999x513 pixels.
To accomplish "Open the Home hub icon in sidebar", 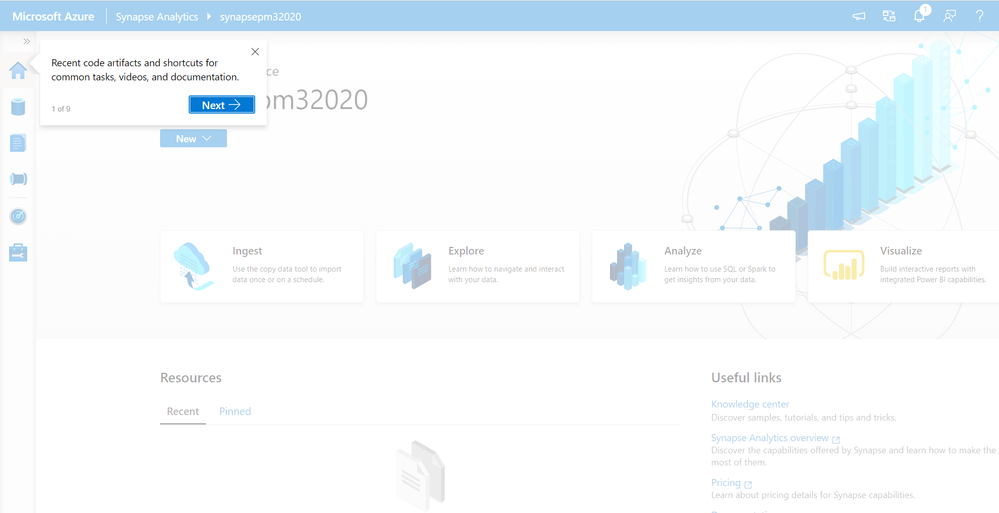I will point(18,71).
